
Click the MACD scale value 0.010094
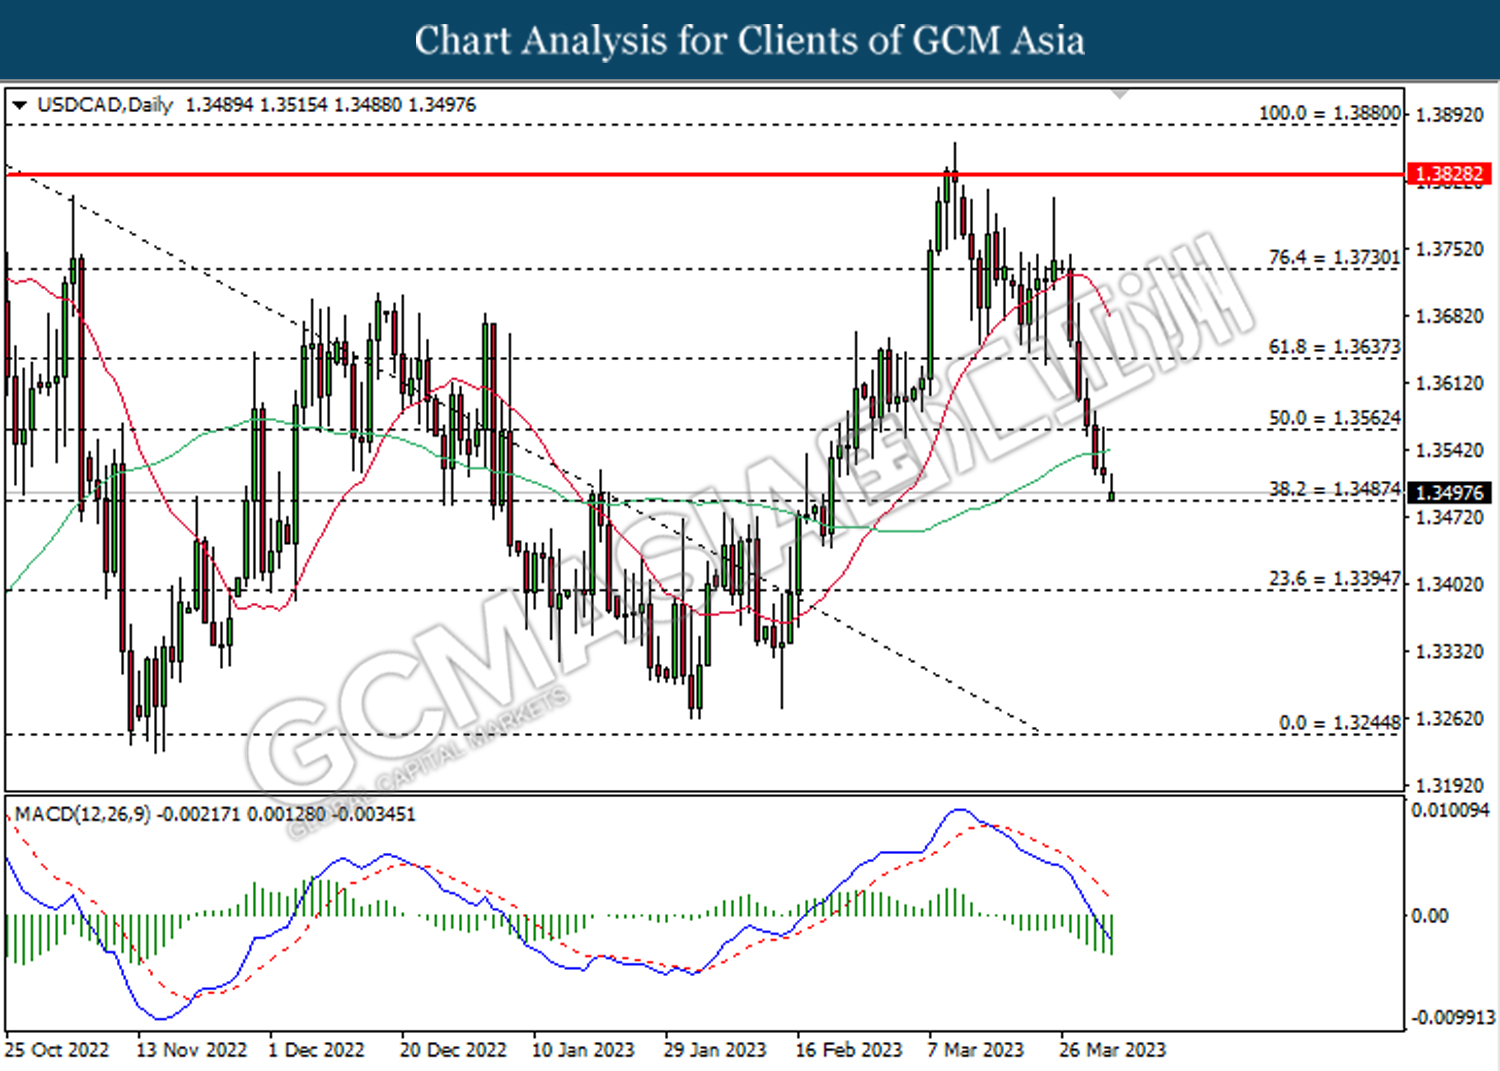(1450, 810)
